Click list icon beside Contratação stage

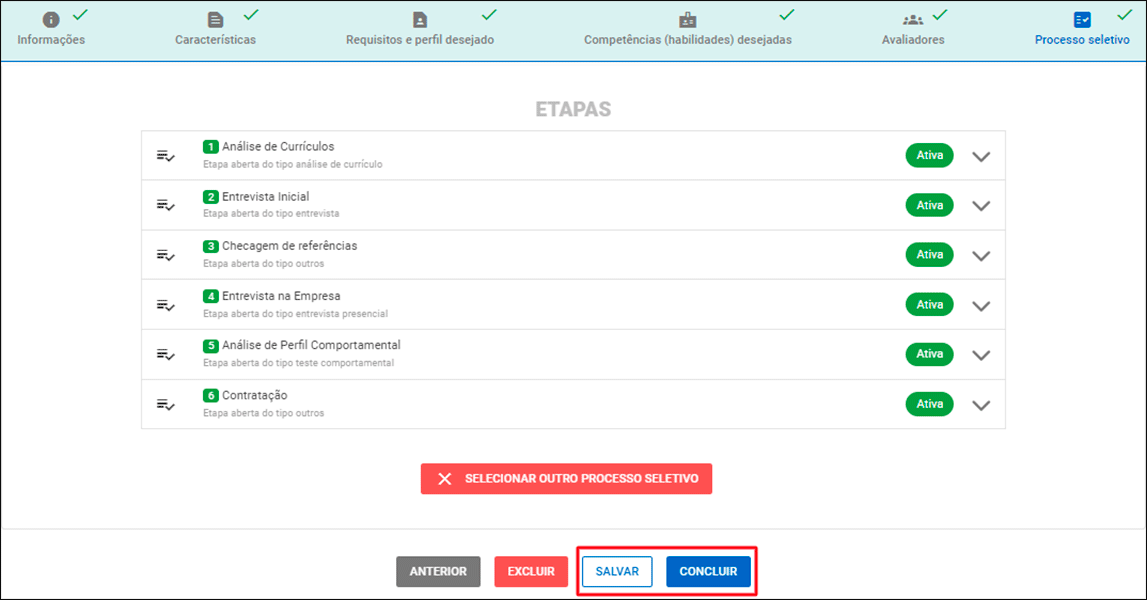click(x=166, y=404)
